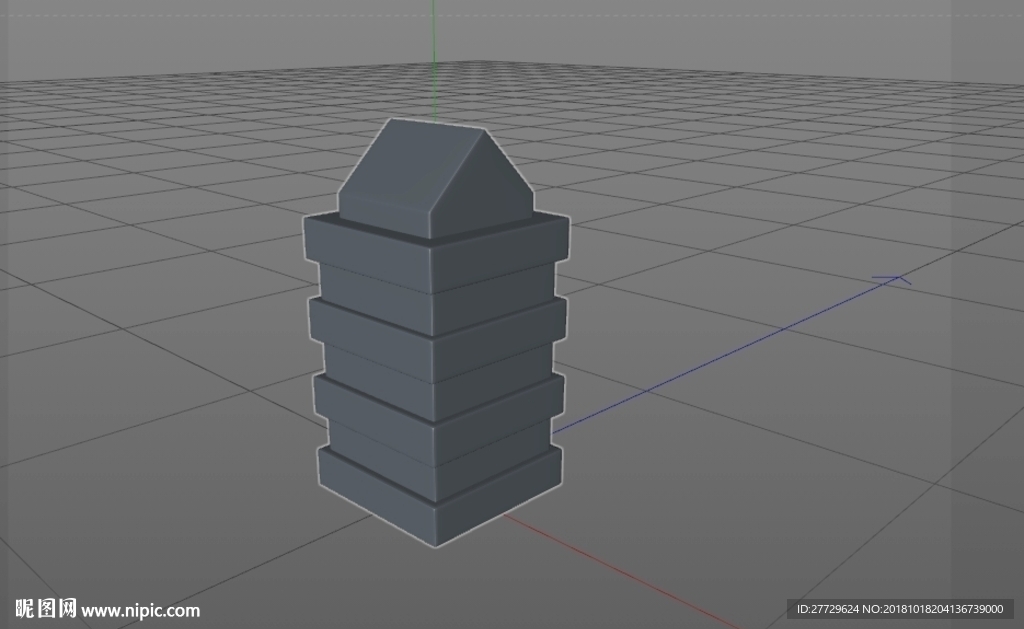Click the front bottom corner of the base slab
This screenshot has height=629, width=1024.
click(x=436, y=544)
